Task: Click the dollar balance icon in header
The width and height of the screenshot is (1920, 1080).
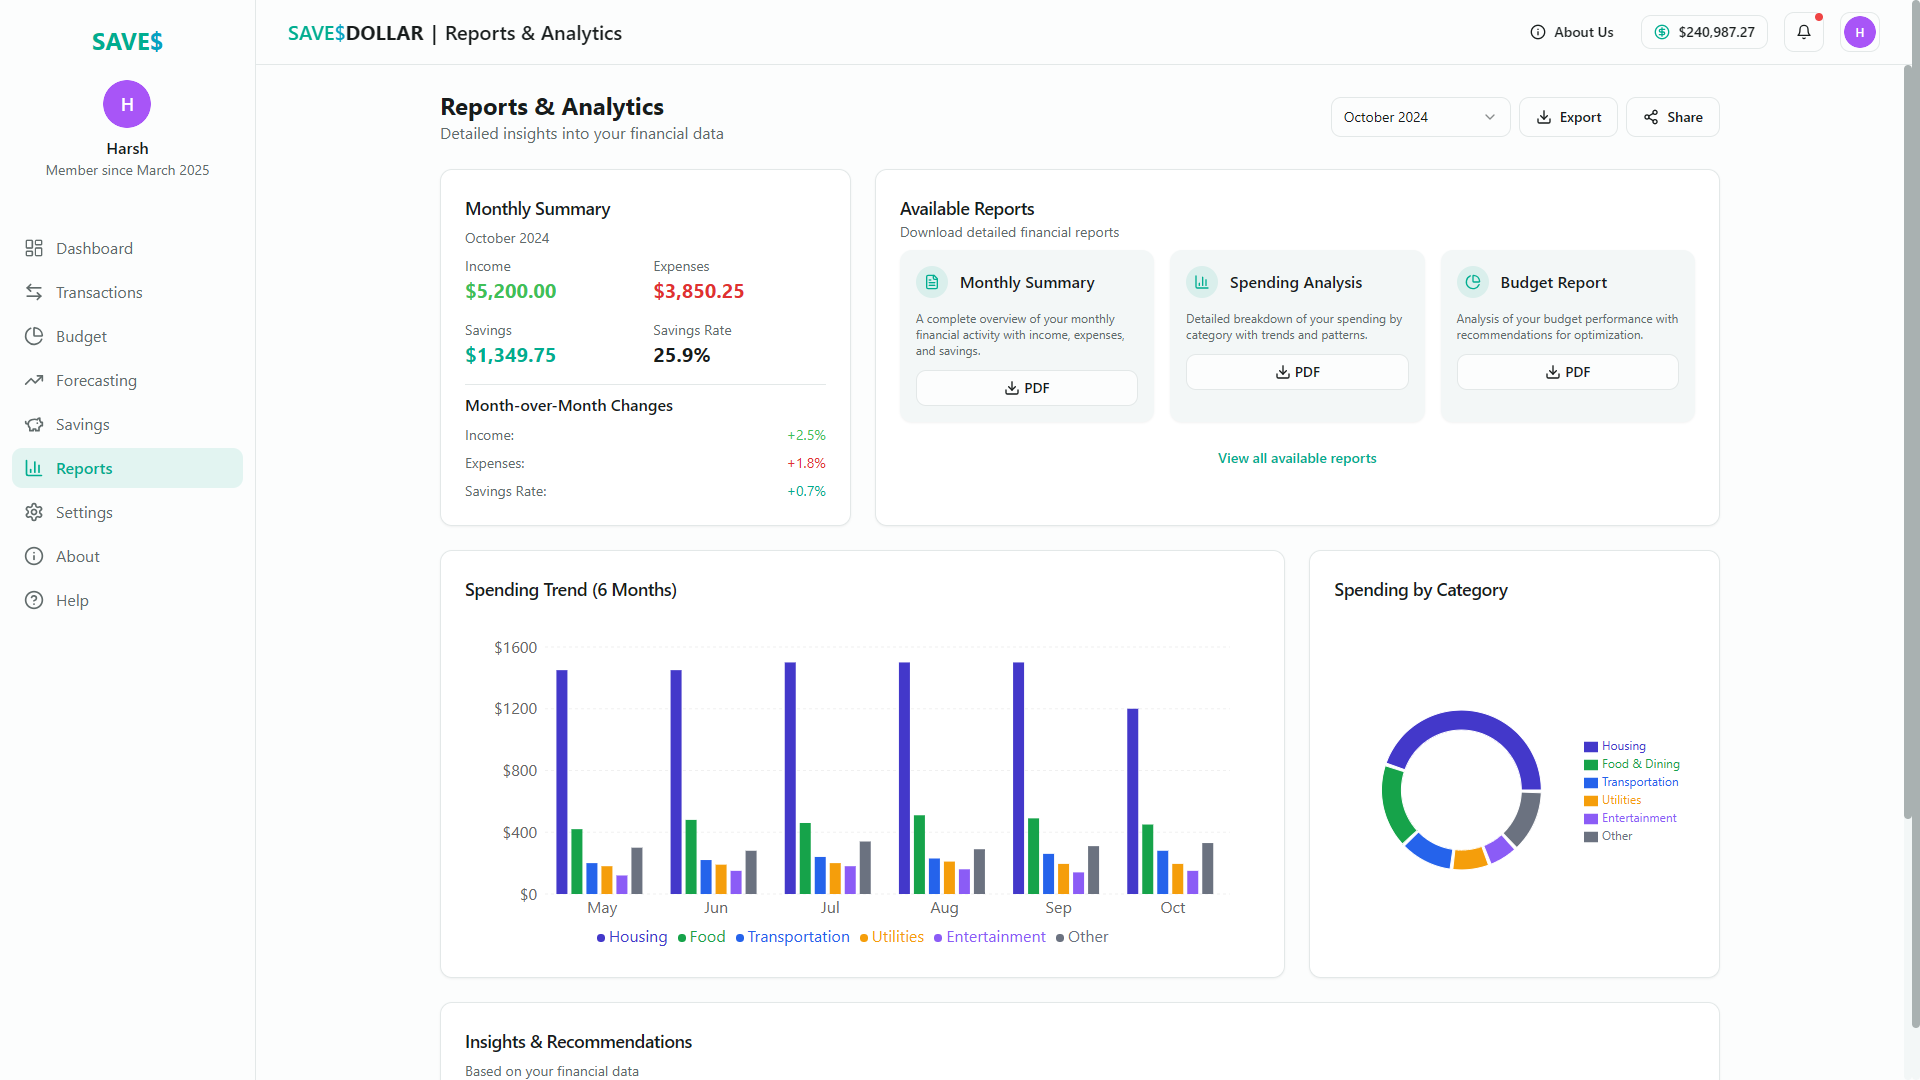Action: coord(1662,32)
